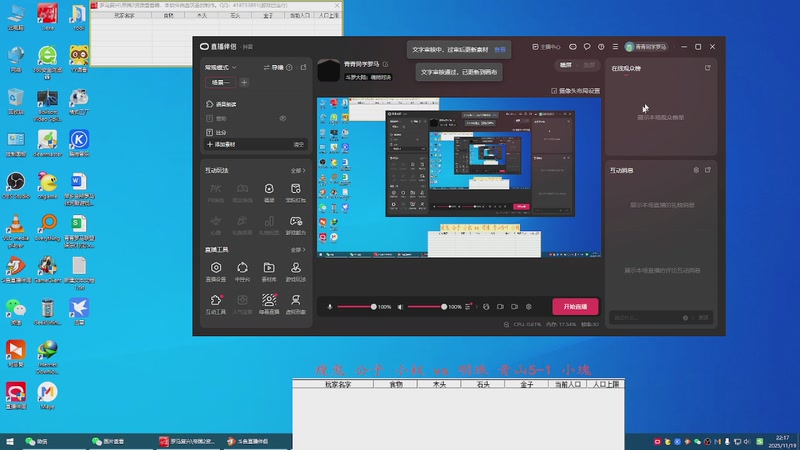Open the red packet interaction icon
The image size is (800, 450).
pyautogui.click(x=295, y=192)
